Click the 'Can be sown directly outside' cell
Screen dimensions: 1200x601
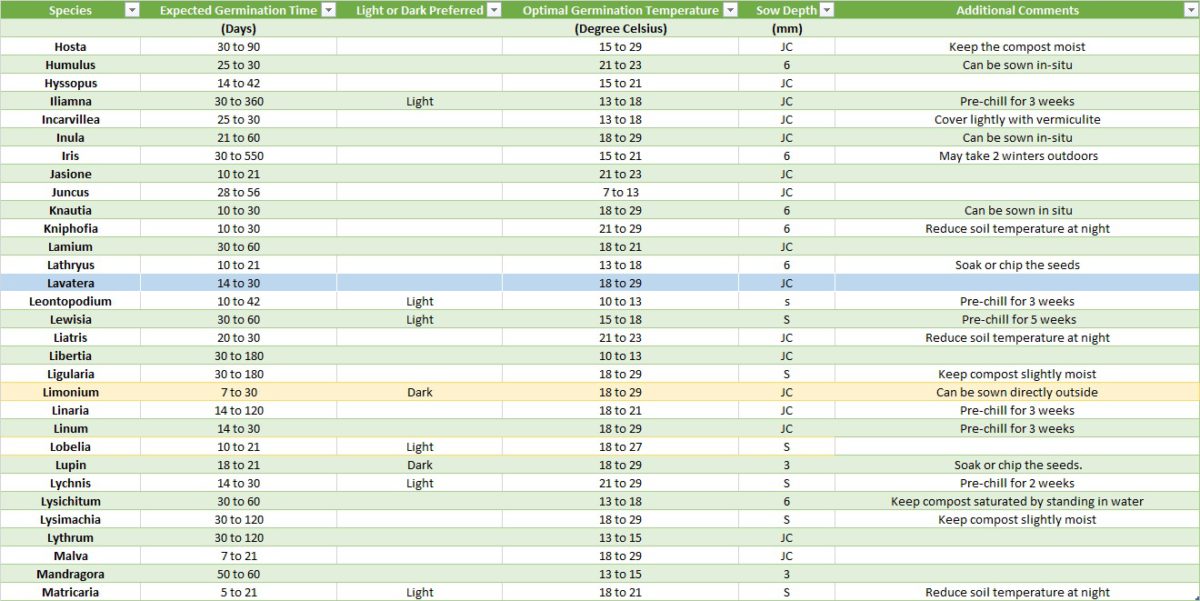[1017, 392]
